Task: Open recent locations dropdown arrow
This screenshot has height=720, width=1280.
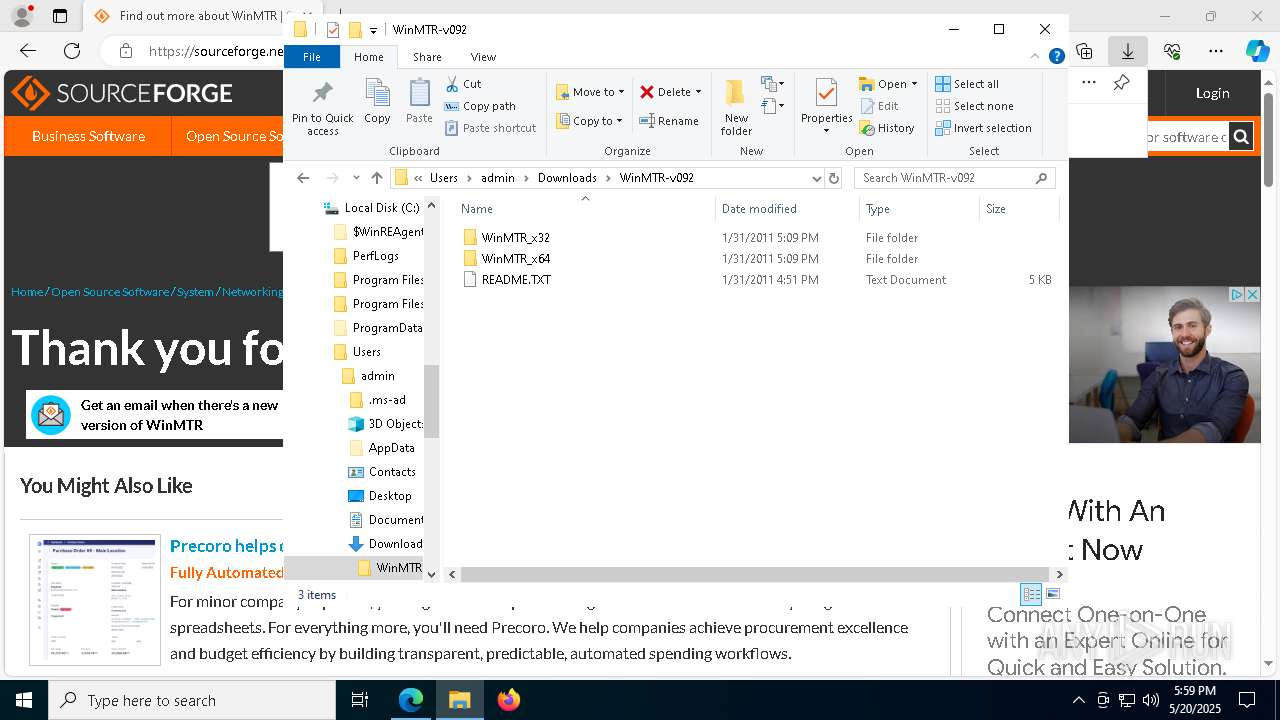Action: pyautogui.click(x=356, y=178)
